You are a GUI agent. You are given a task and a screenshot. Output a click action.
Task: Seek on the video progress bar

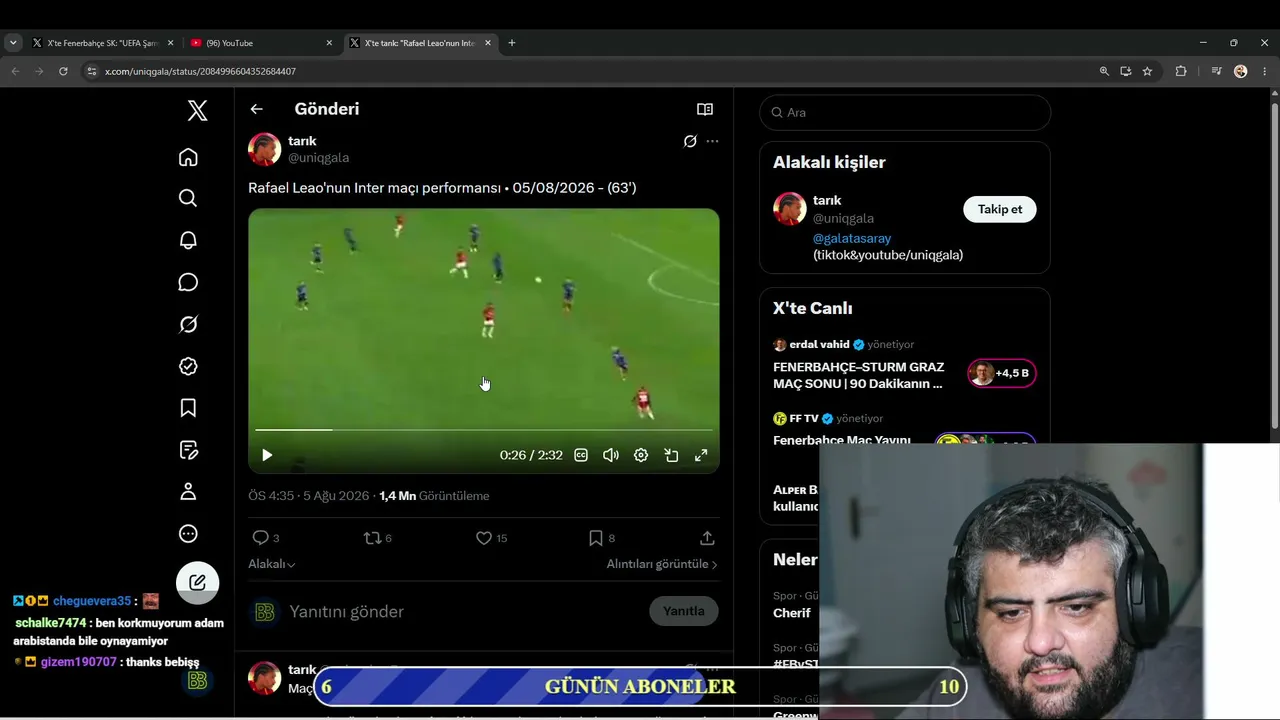point(484,430)
